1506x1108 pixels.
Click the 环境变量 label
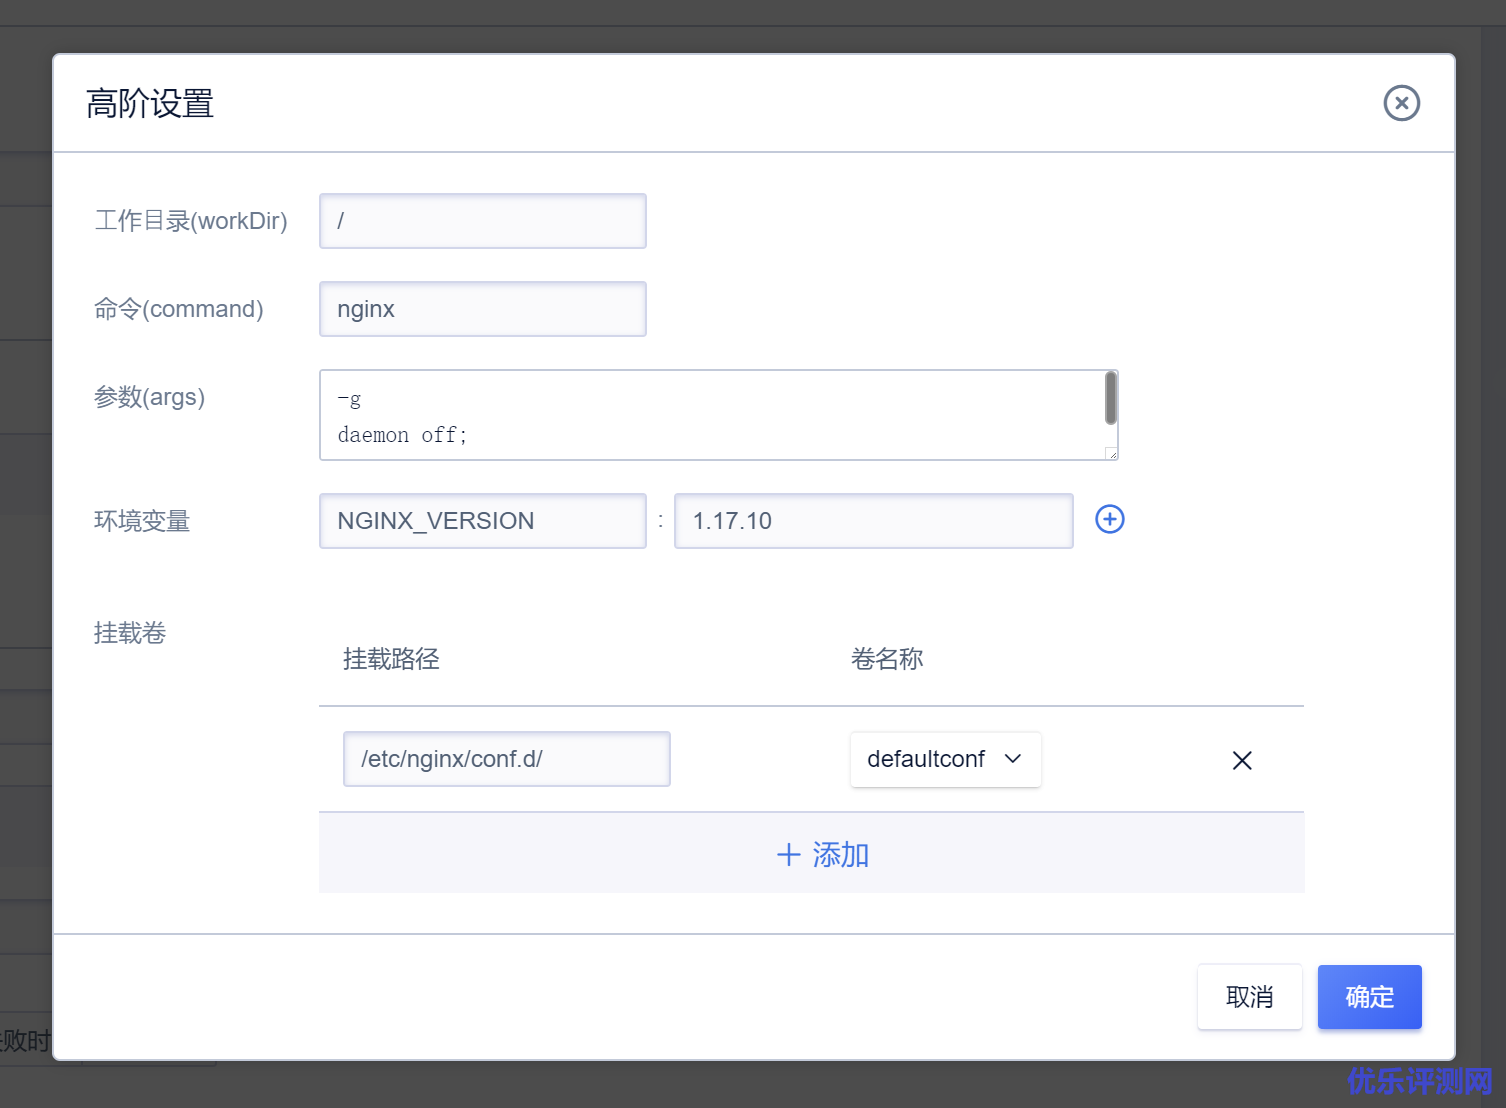[142, 521]
